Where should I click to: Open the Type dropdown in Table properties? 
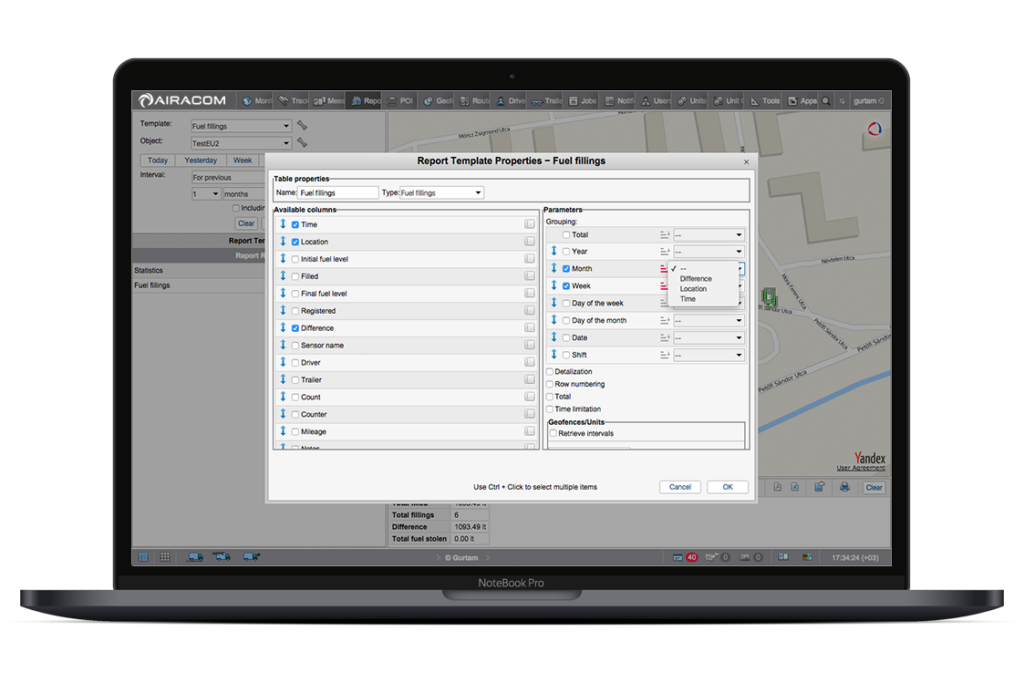pyautogui.click(x=441, y=193)
